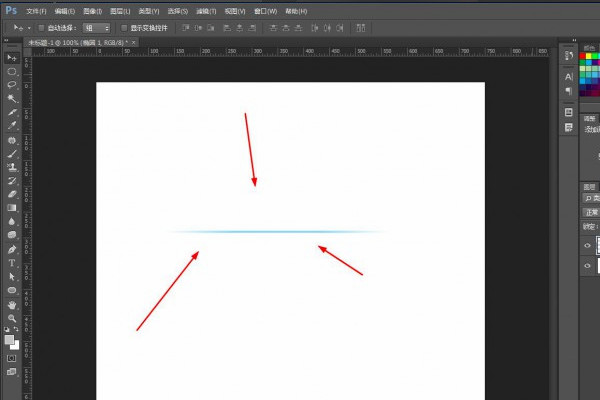The width and height of the screenshot is (600, 400).
Task: Click distribute horizontal centers button
Action: 327,28
